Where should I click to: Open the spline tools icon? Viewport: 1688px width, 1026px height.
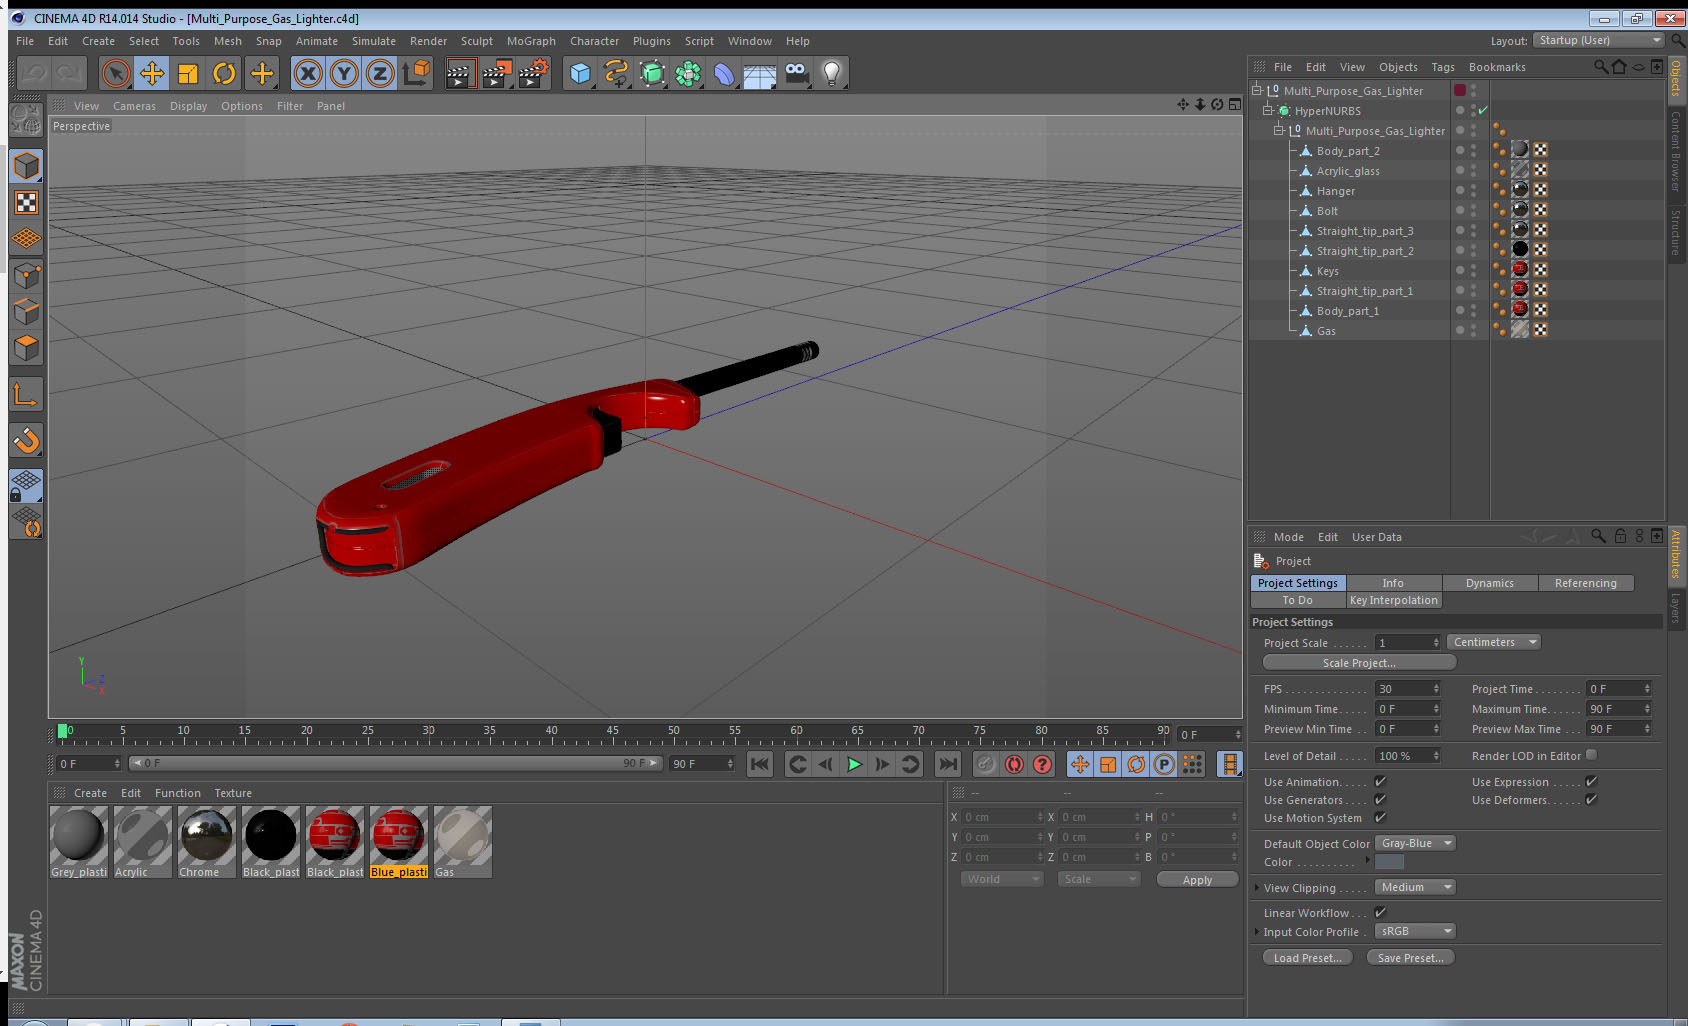point(616,73)
